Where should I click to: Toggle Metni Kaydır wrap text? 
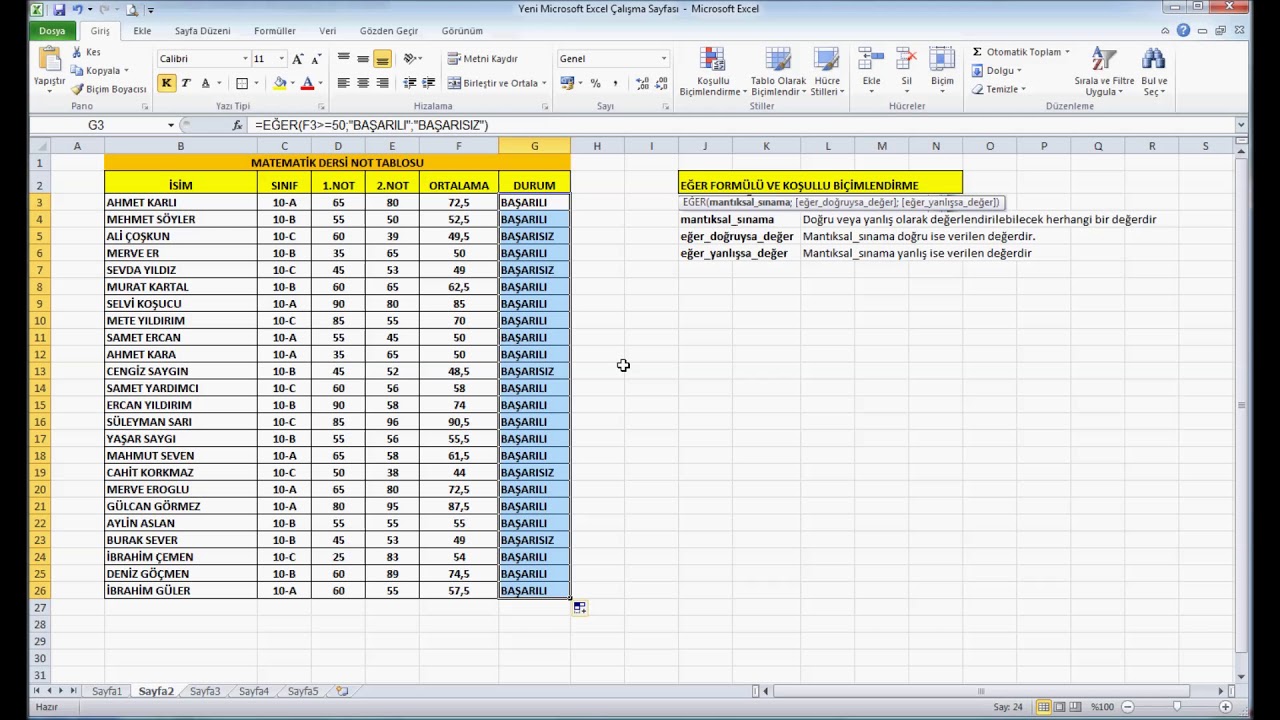click(483, 59)
